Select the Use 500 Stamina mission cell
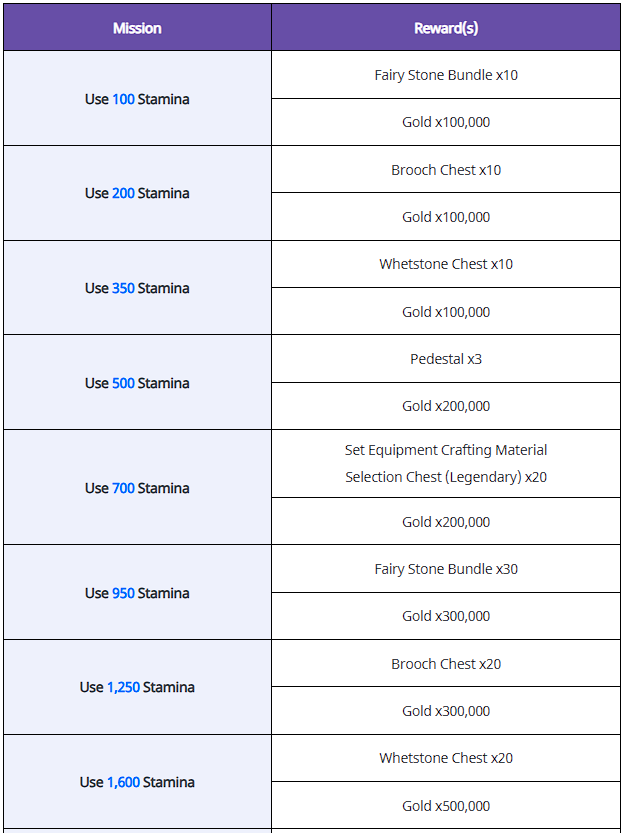Screen dimensions: 625x833 [137, 382]
